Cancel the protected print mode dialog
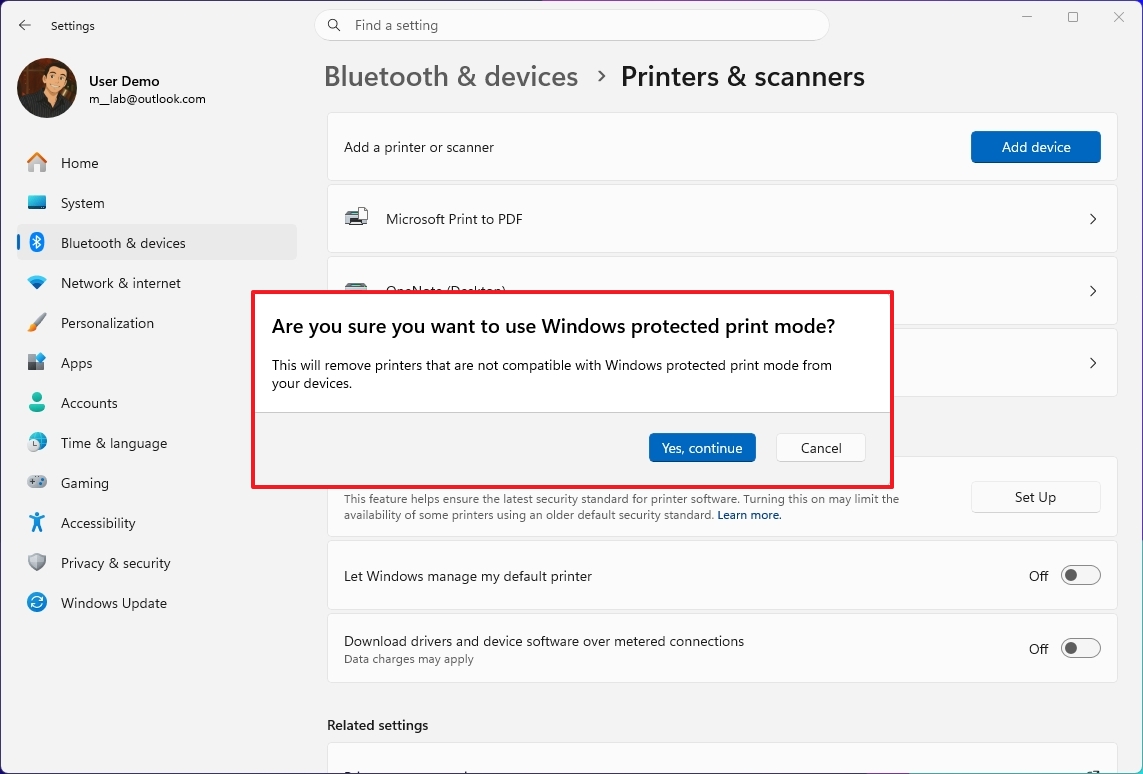Image resolution: width=1143 pixels, height=774 pixels. pos(820,447)
